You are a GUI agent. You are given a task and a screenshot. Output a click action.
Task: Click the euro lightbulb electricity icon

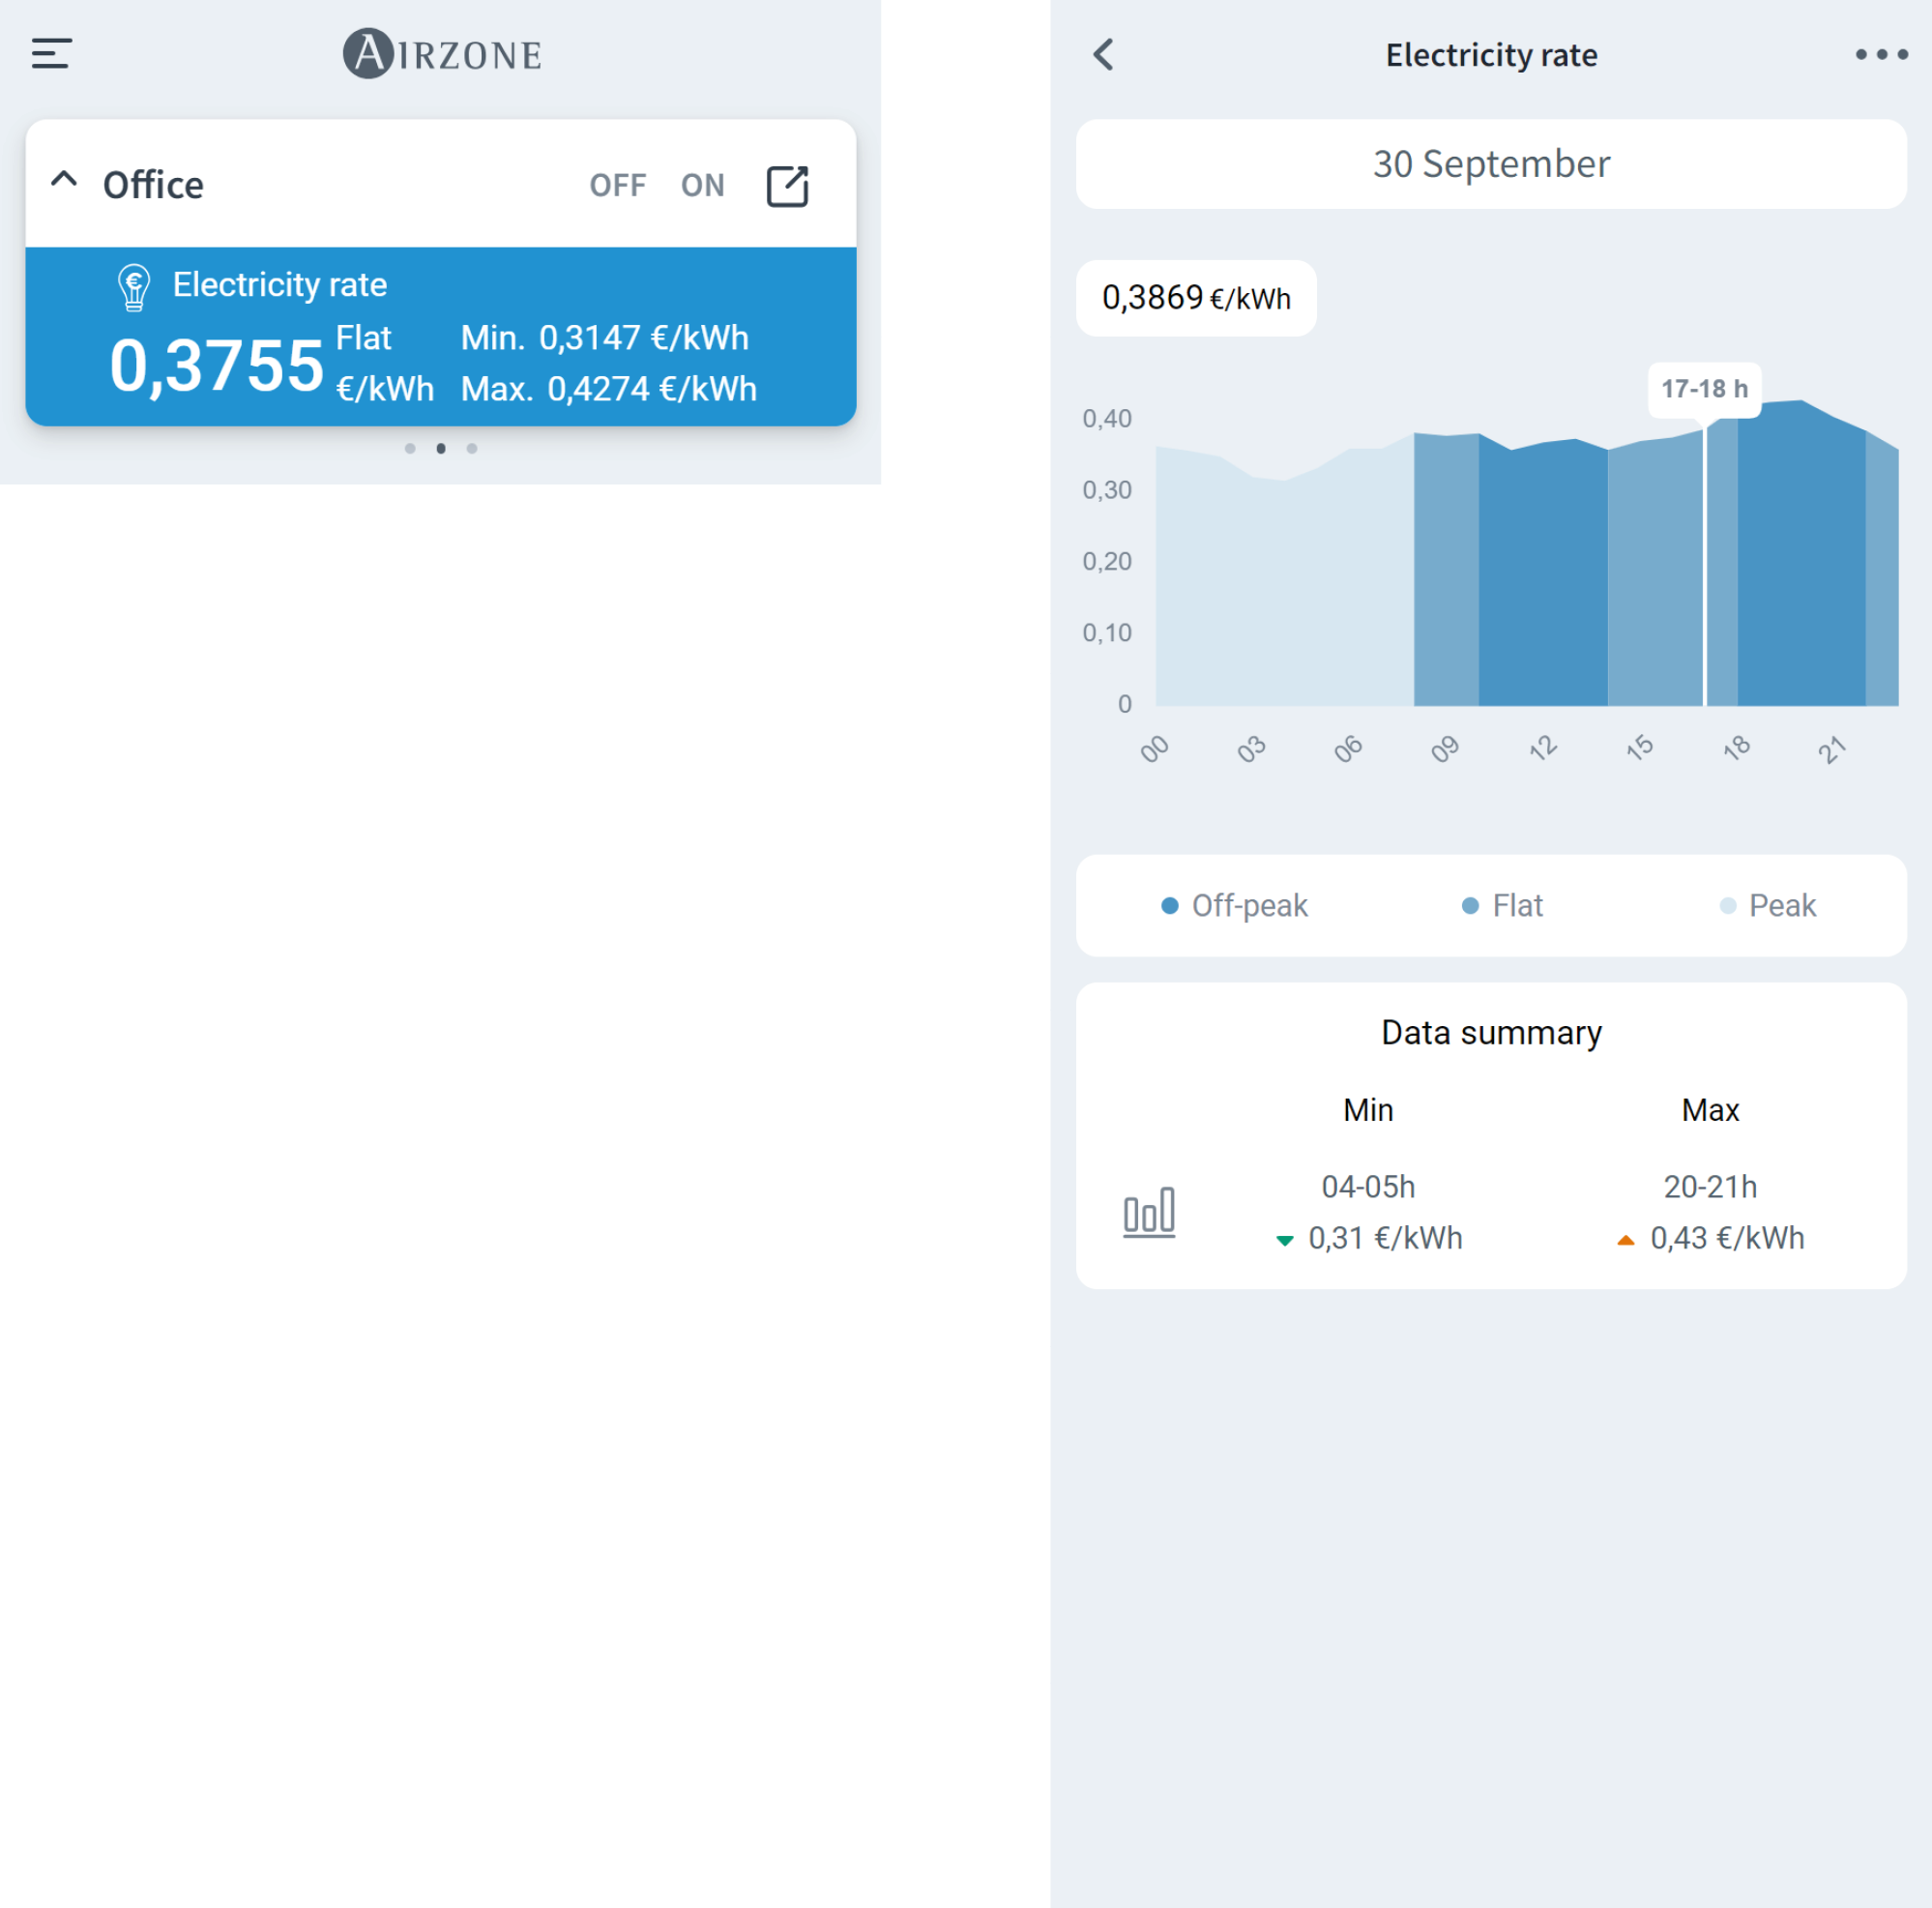click(134, 287)
